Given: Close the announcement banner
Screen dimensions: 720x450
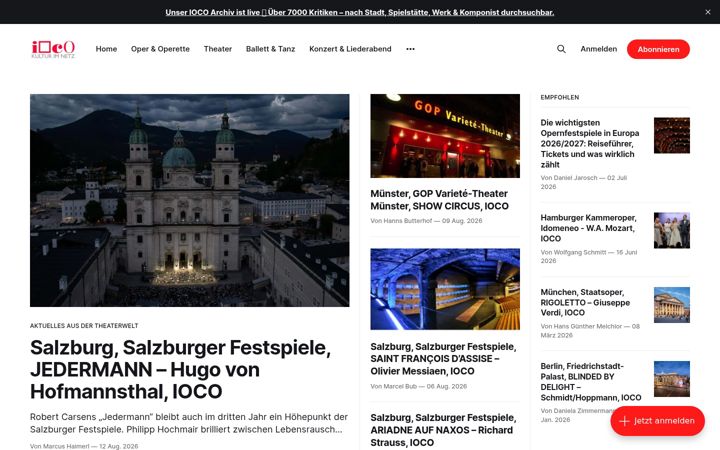Looking at the screenshot, I should (x=708, y=12).
